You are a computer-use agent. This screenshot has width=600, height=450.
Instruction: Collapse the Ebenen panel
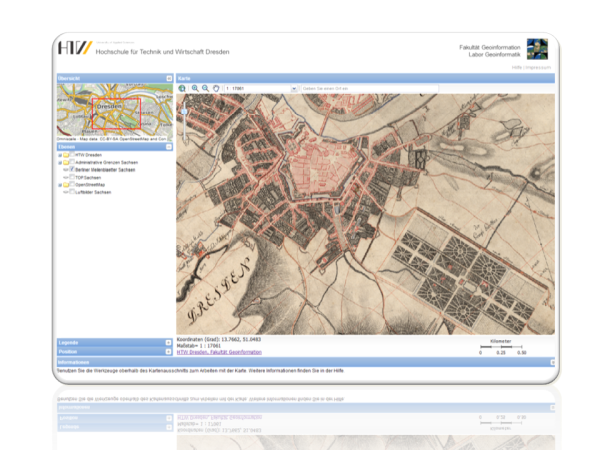point(169,147)
